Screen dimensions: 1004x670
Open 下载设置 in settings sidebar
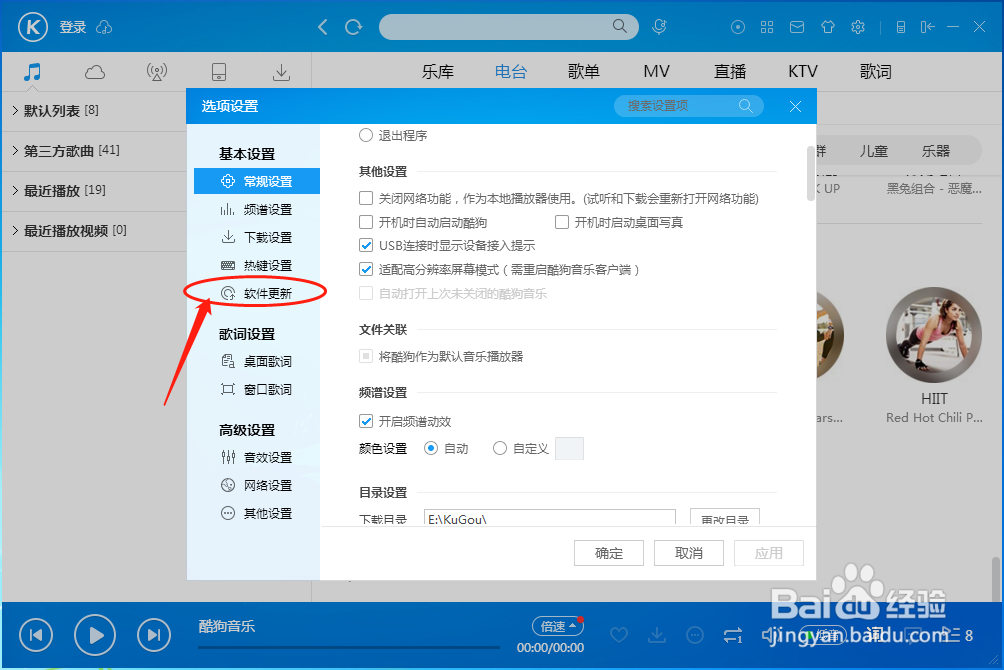pos(257,238)
